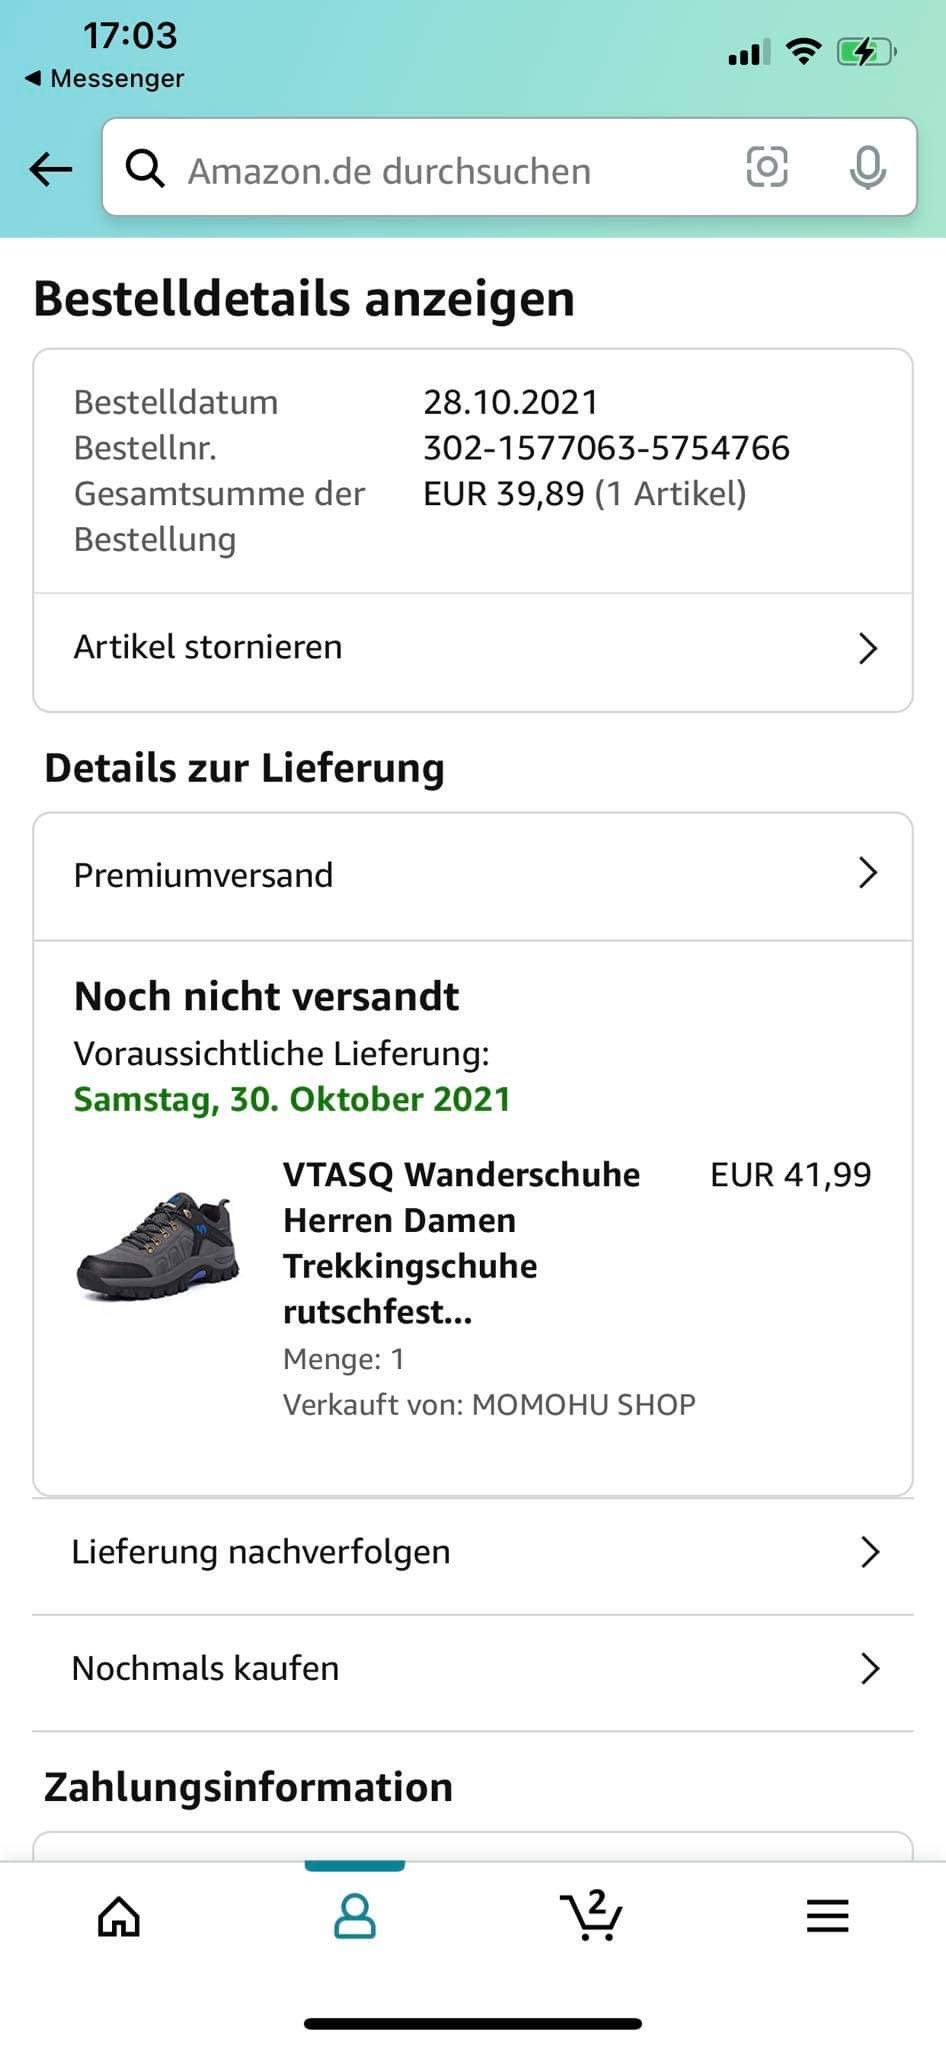
Task: Expand the Premiumversand chevron
Action: coord(868,873)
